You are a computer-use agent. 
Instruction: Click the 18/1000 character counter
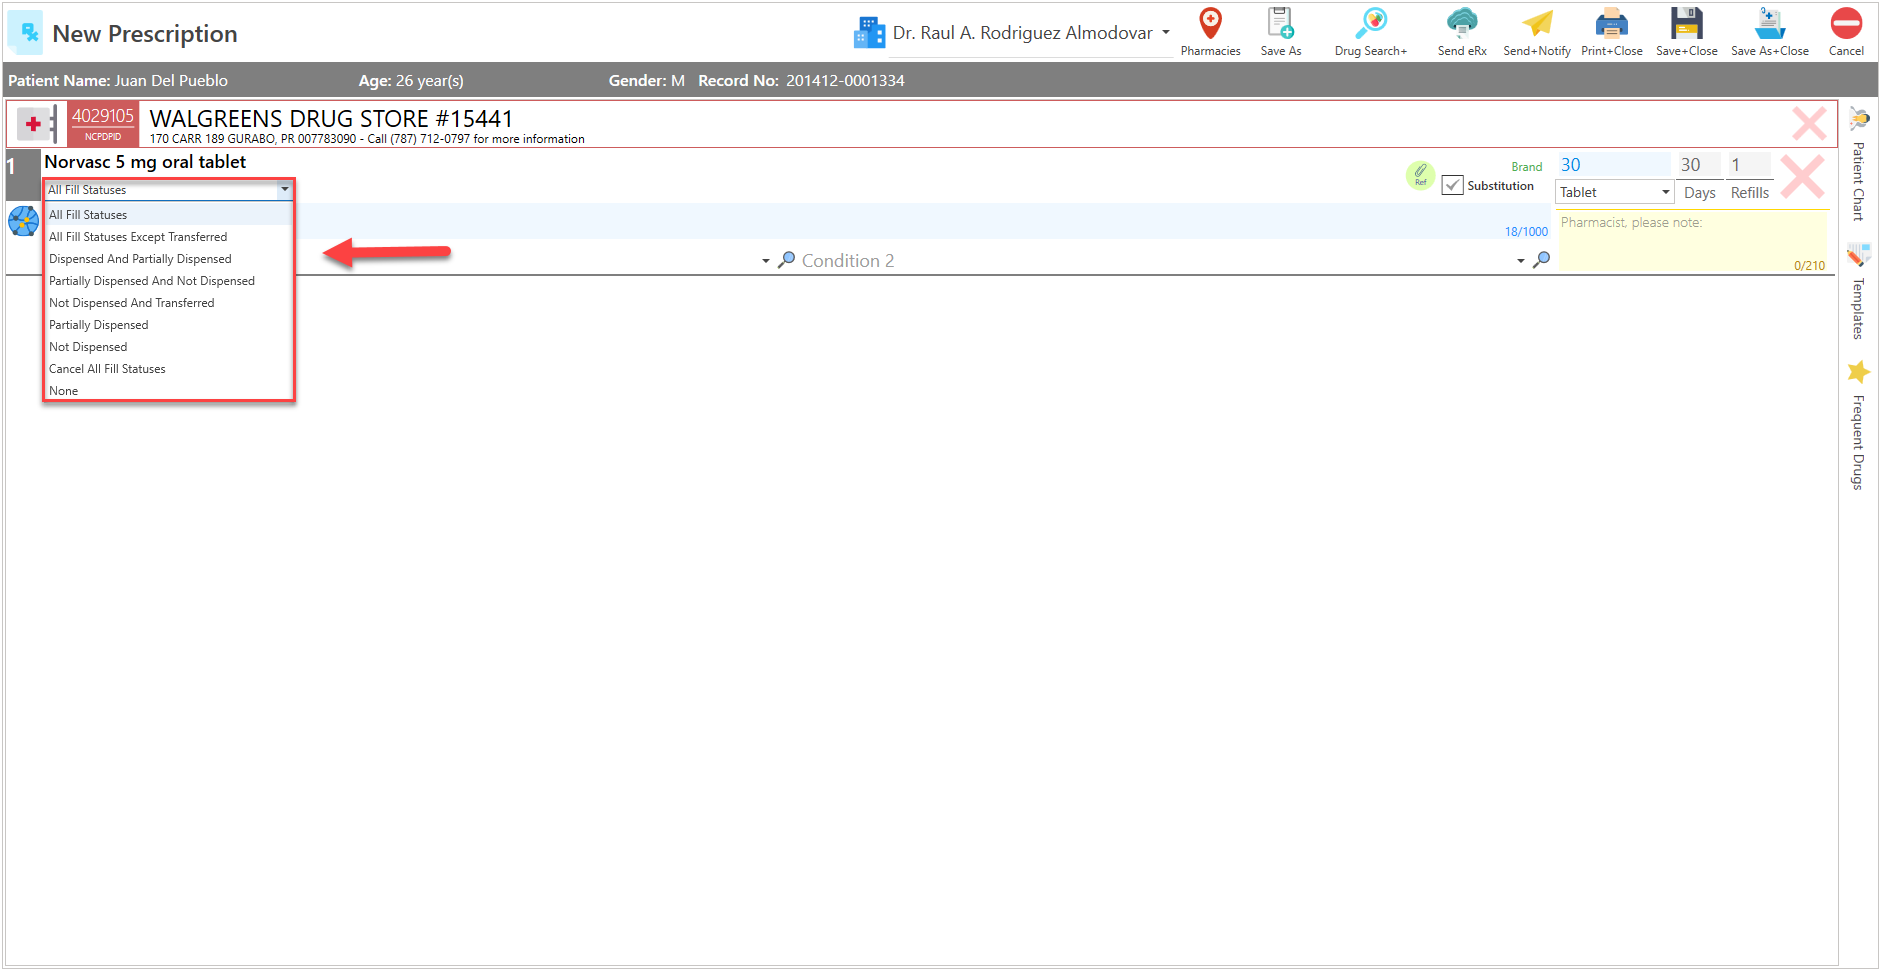(x=1526, y=232)
